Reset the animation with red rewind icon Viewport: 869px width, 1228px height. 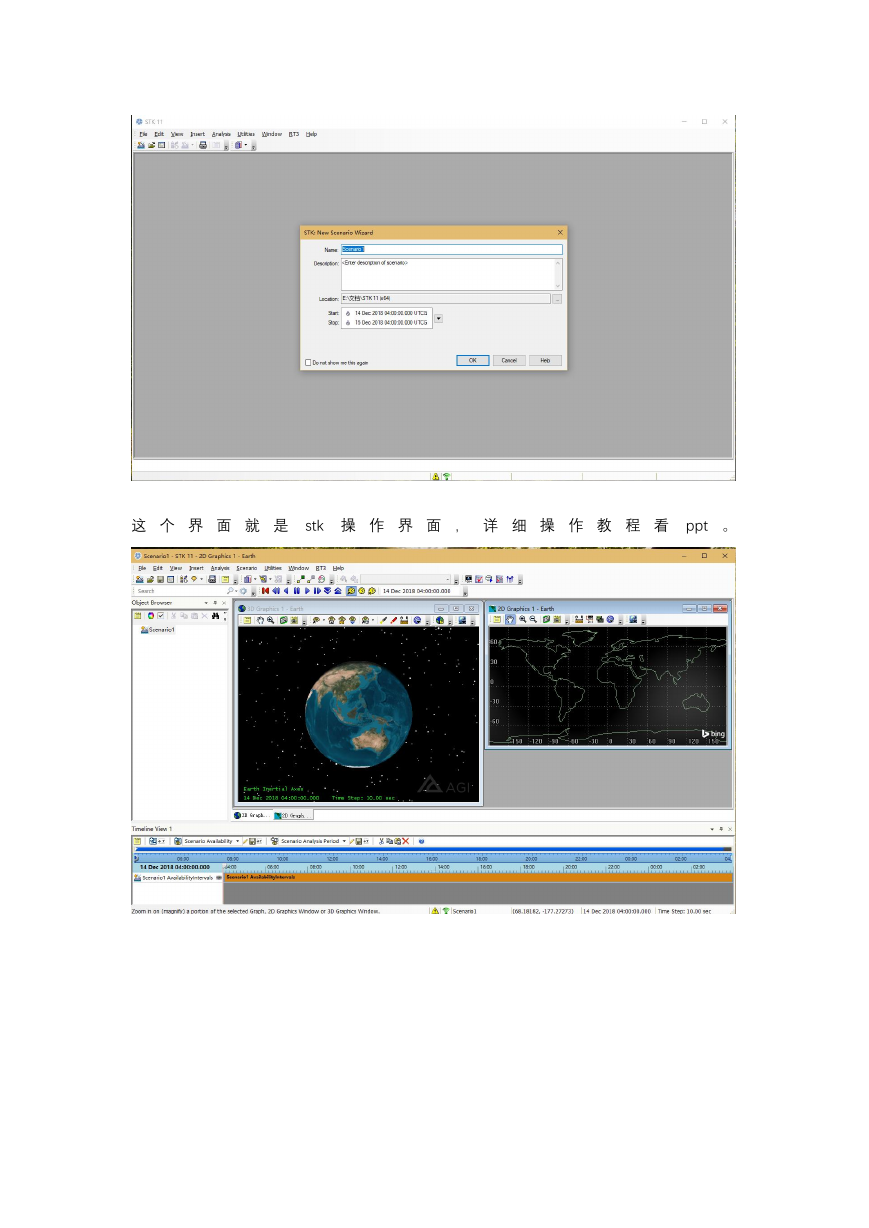click(266, 591)
